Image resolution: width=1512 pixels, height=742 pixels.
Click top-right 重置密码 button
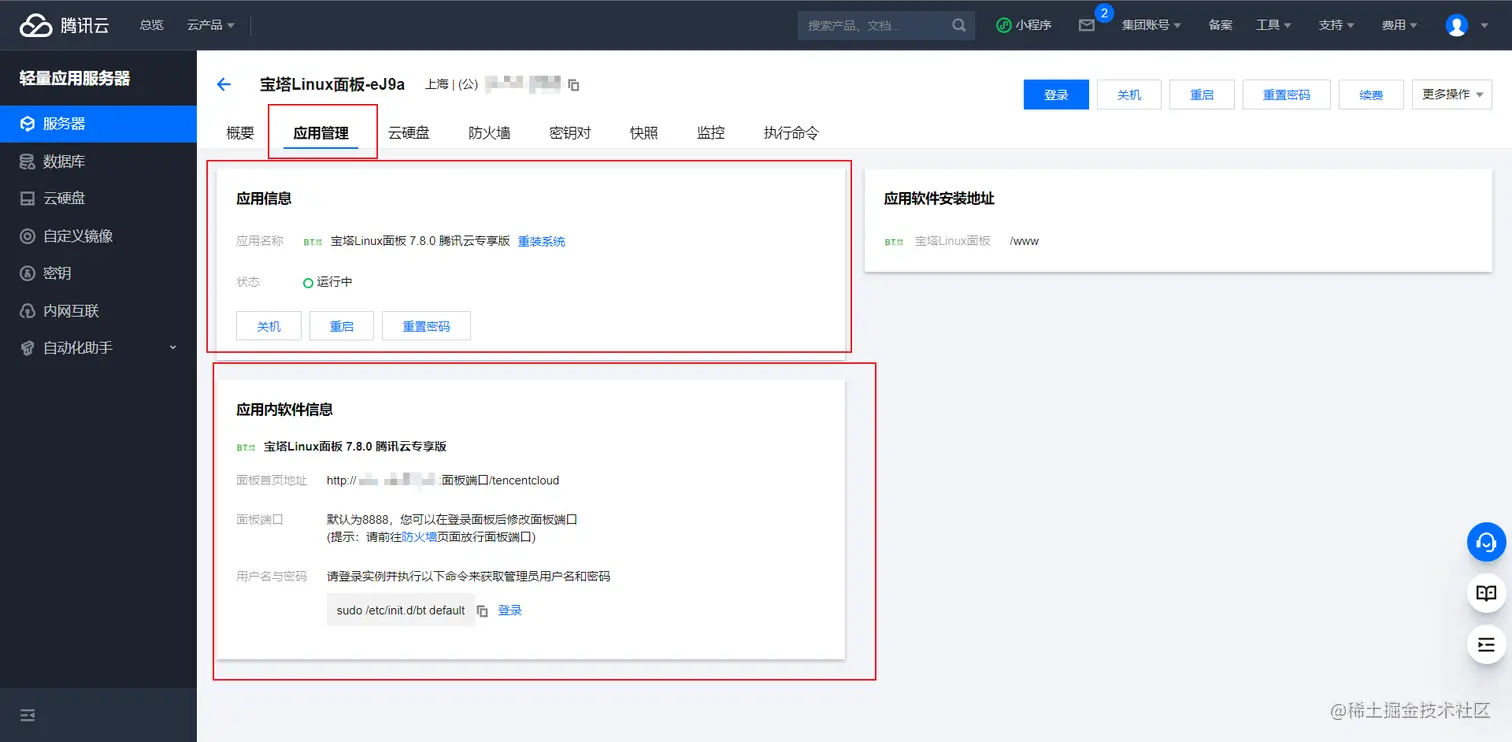tap(1286, 94)
